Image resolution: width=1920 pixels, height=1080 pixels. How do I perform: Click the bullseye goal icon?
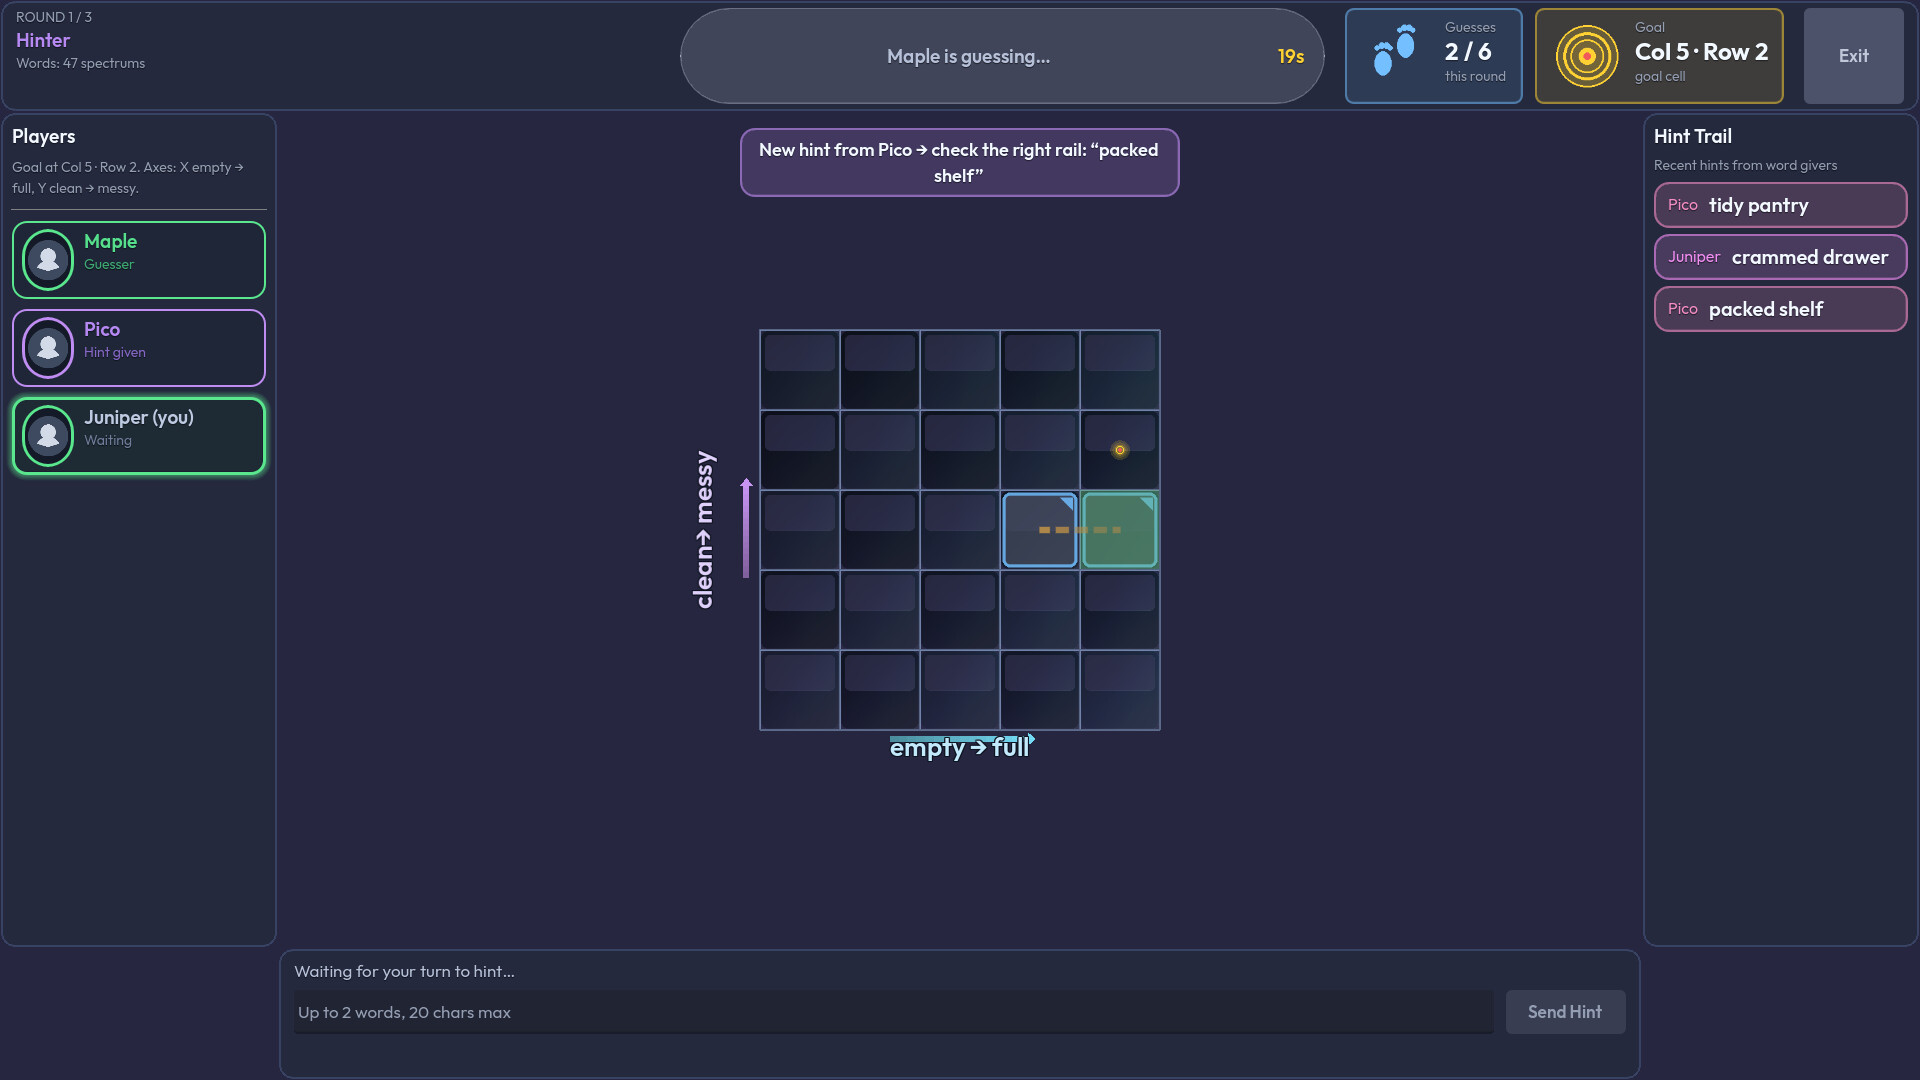pos(1586,56)
